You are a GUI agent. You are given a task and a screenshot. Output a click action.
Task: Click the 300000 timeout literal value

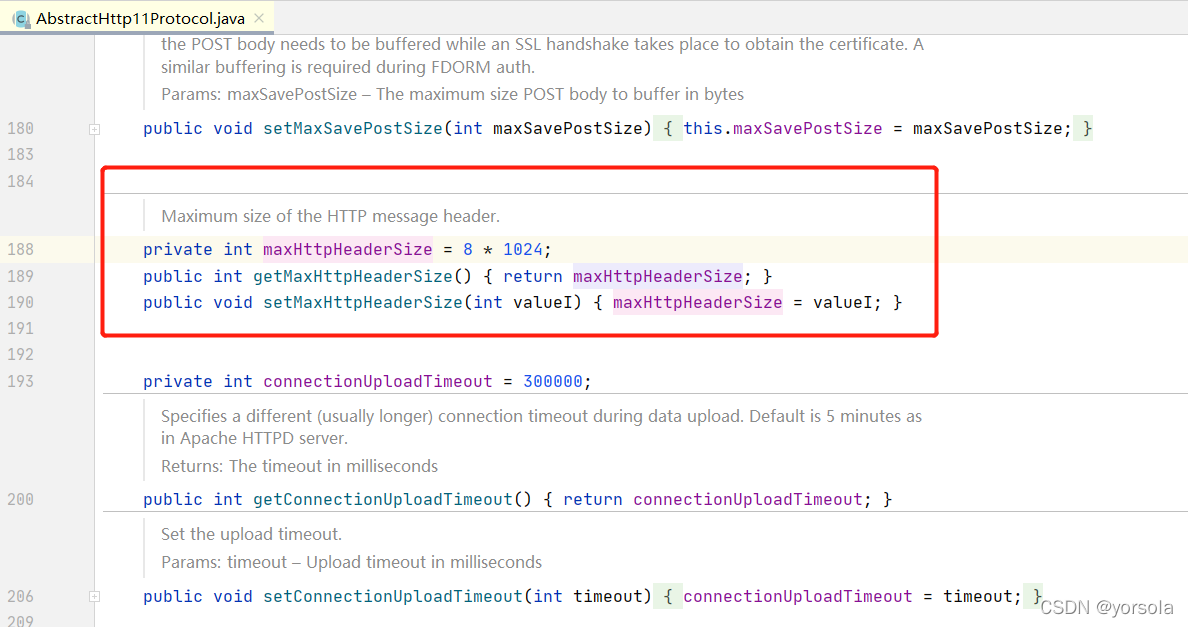(x=553, y=381)
